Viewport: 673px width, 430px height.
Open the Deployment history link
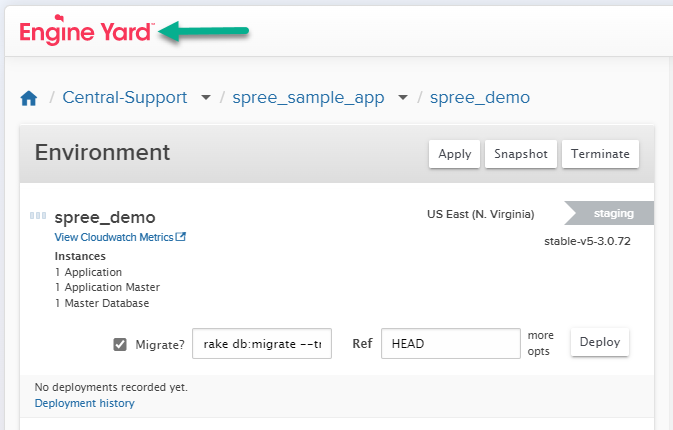coord(84,403)
